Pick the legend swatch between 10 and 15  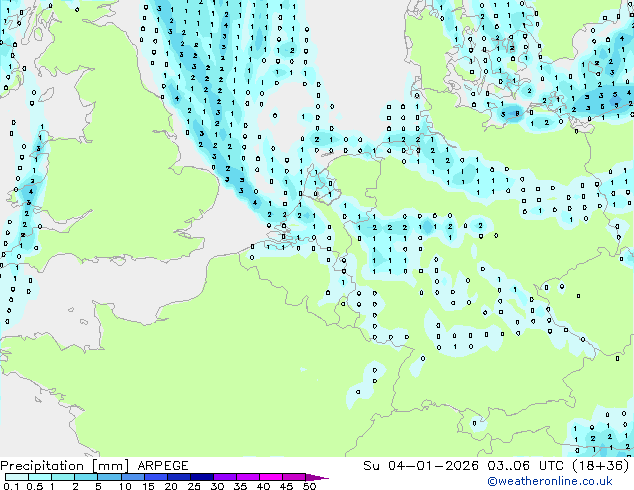133,477
